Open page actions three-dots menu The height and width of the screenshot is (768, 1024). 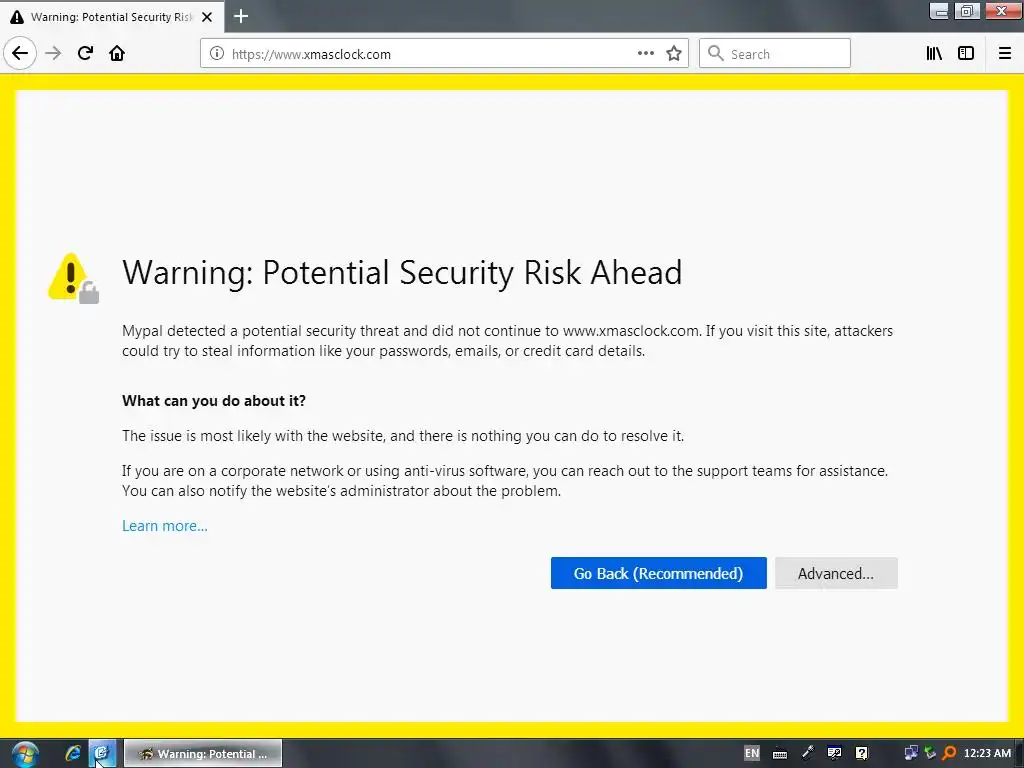coord(646,54)
